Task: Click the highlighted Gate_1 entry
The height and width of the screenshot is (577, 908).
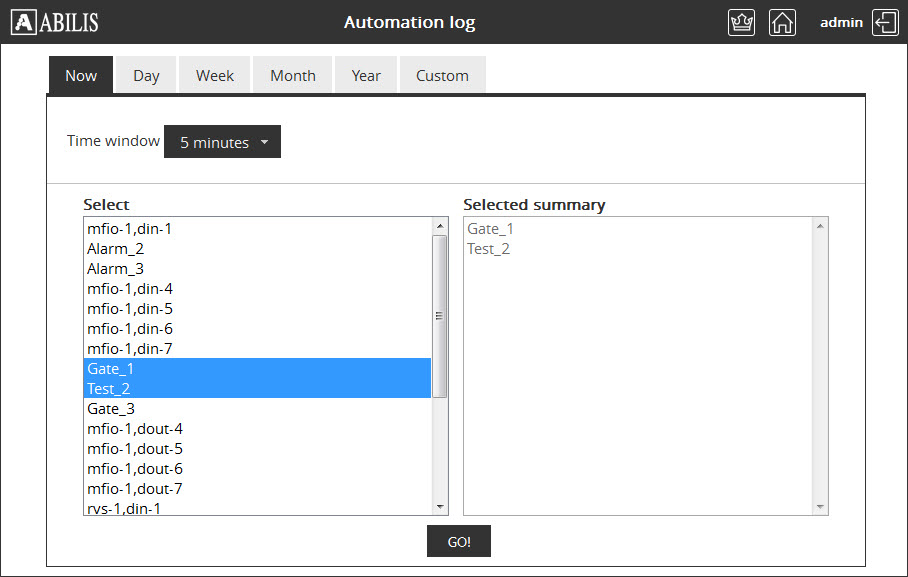Action: (111, 369)
